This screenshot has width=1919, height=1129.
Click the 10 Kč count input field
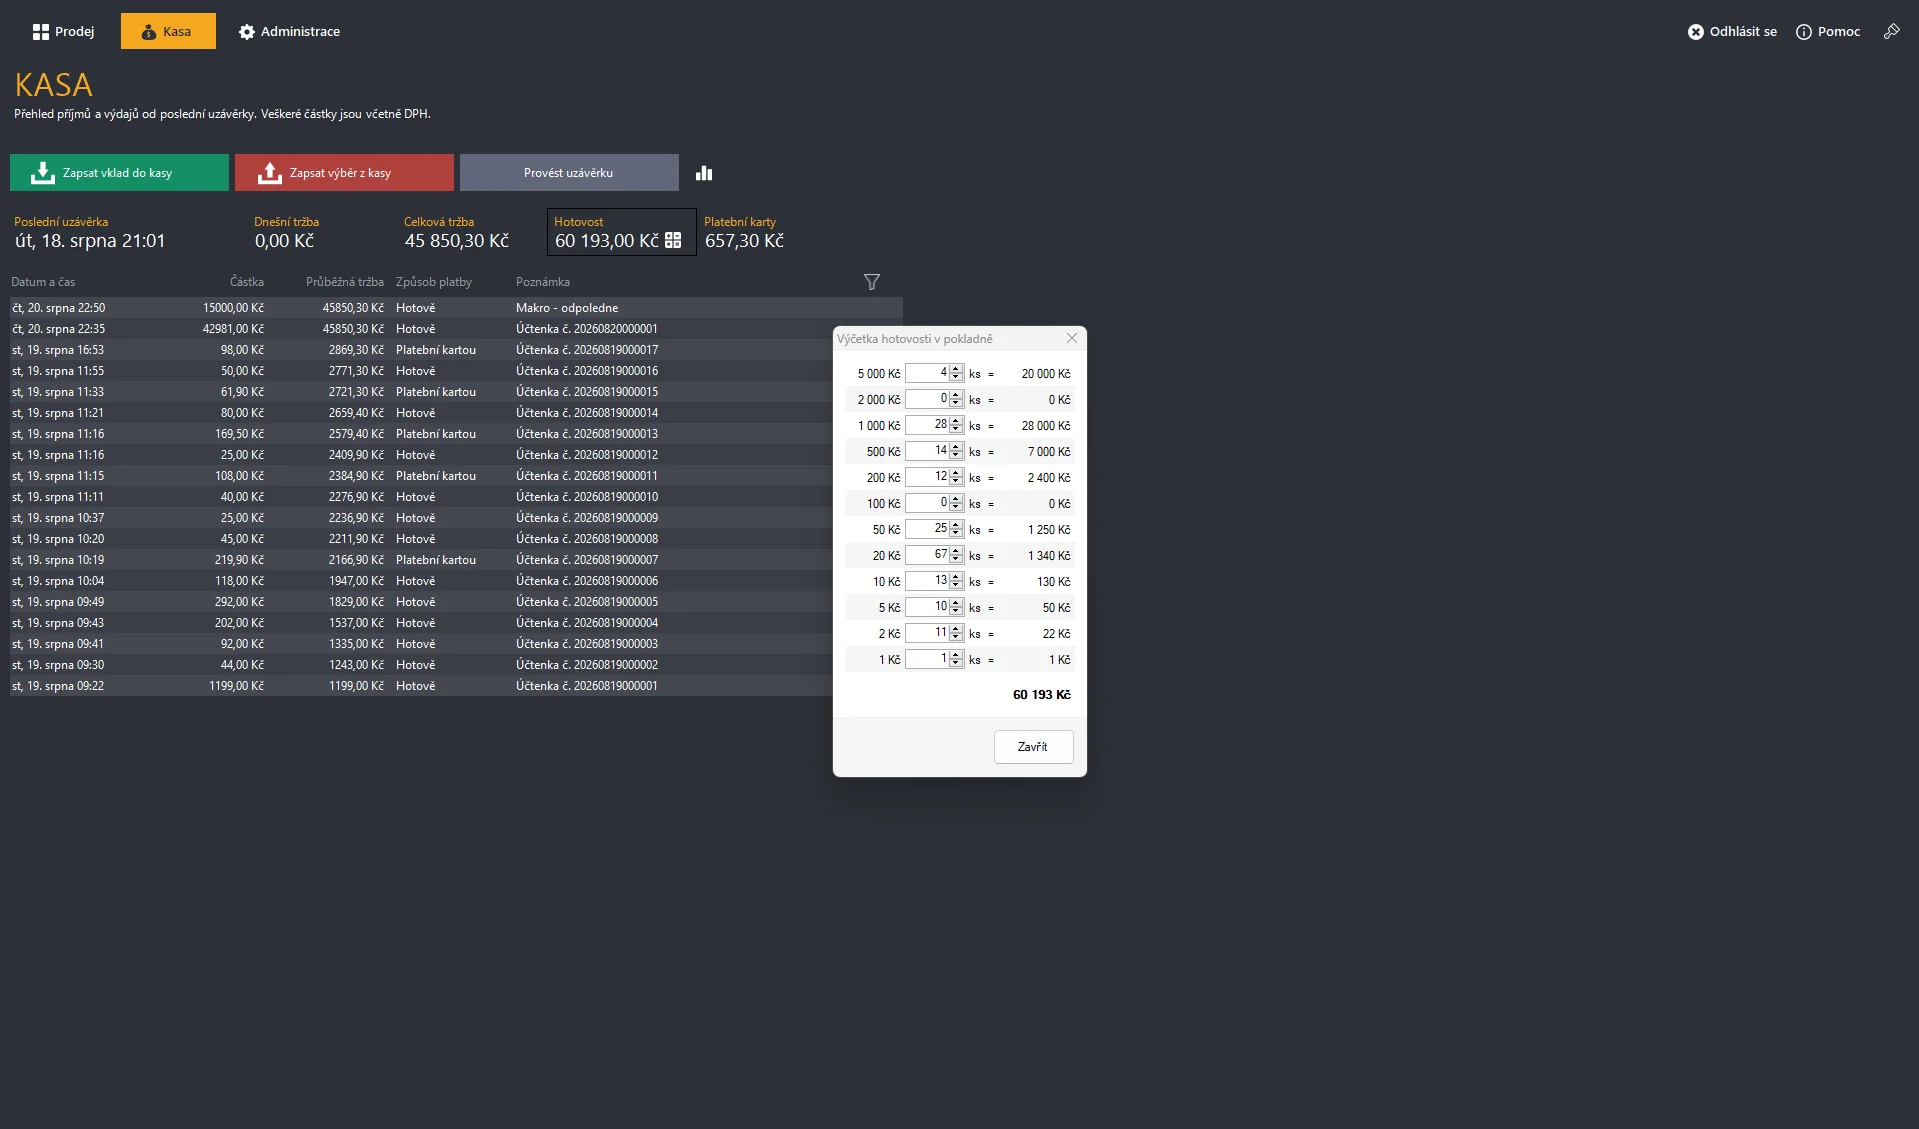tap(927, 581)
